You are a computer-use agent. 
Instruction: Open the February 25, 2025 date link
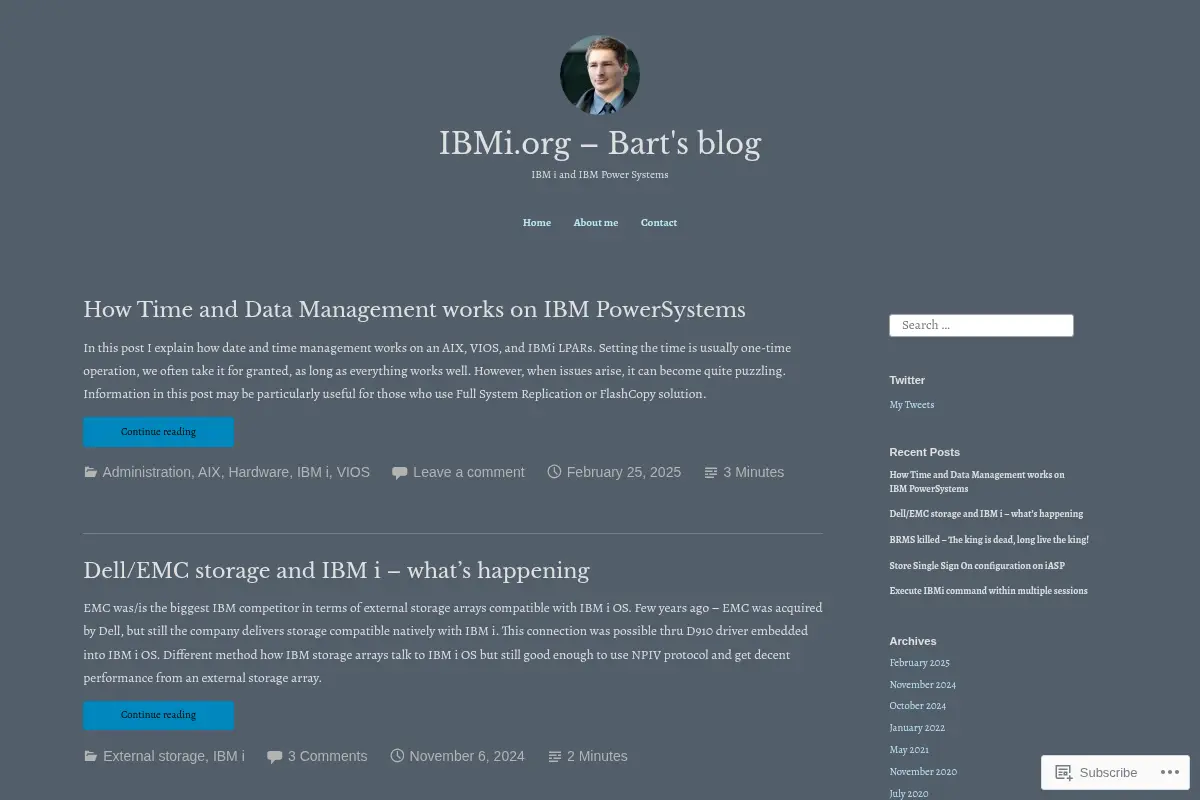624,472
